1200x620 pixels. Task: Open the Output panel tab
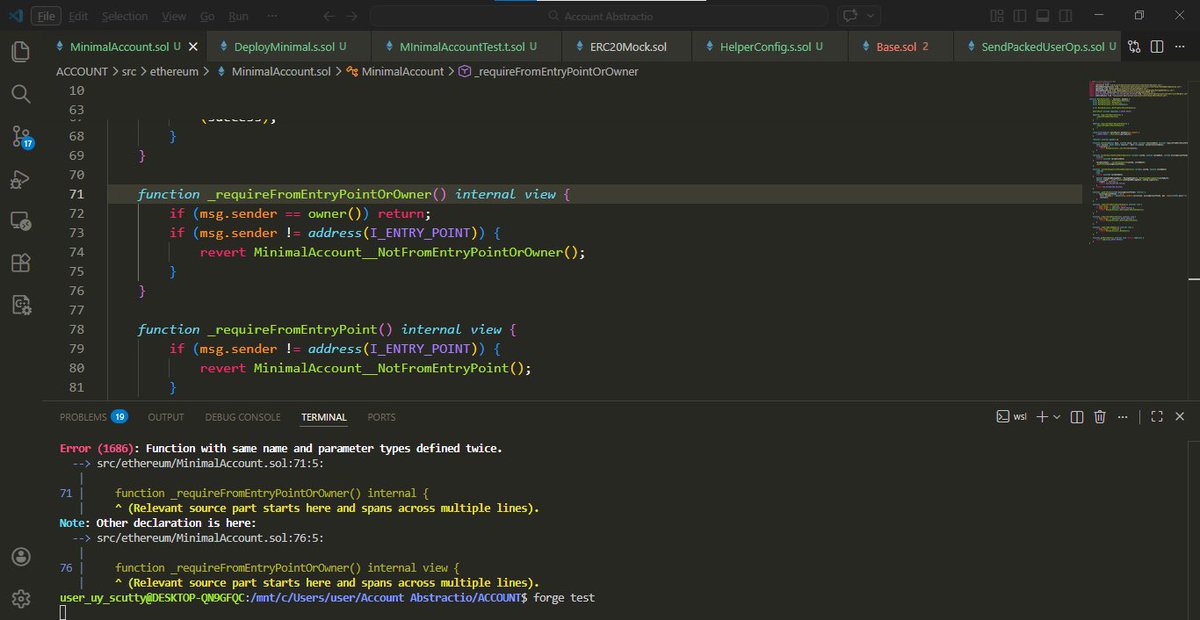point(166,417)
